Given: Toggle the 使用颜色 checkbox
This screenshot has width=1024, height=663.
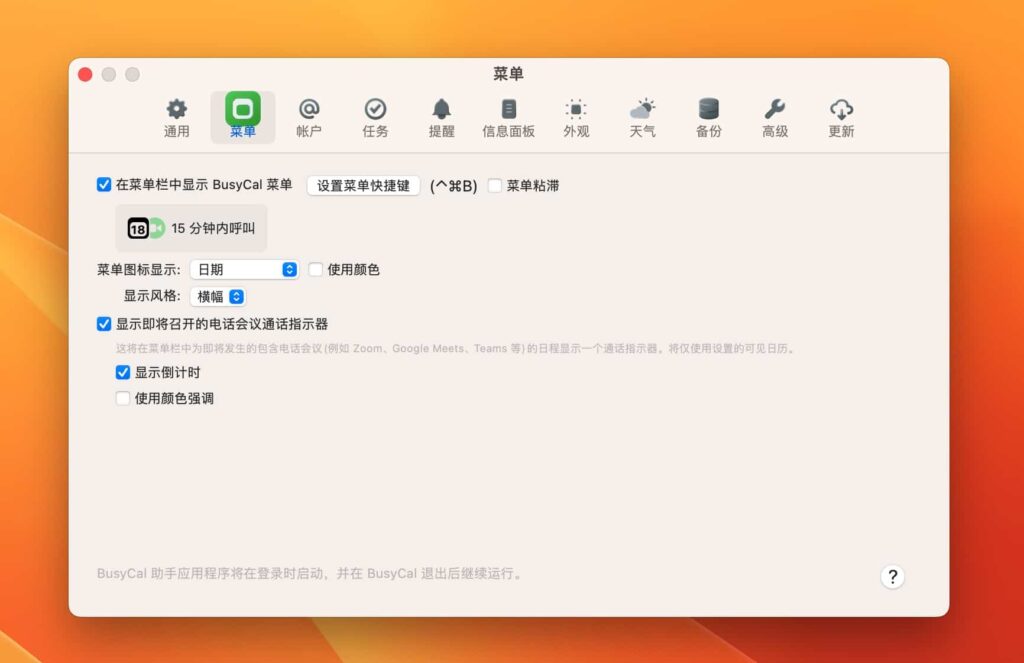Looking at the screenshot, I should click(316, 269).
